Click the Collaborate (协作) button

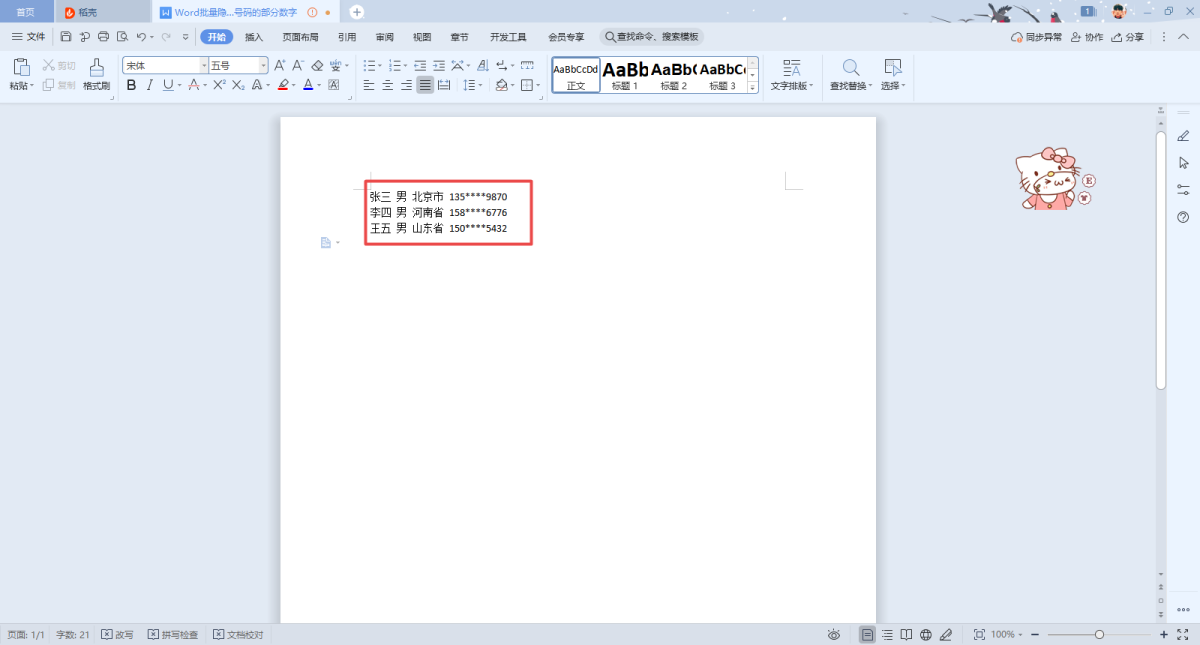click(x=1087, y=37)
